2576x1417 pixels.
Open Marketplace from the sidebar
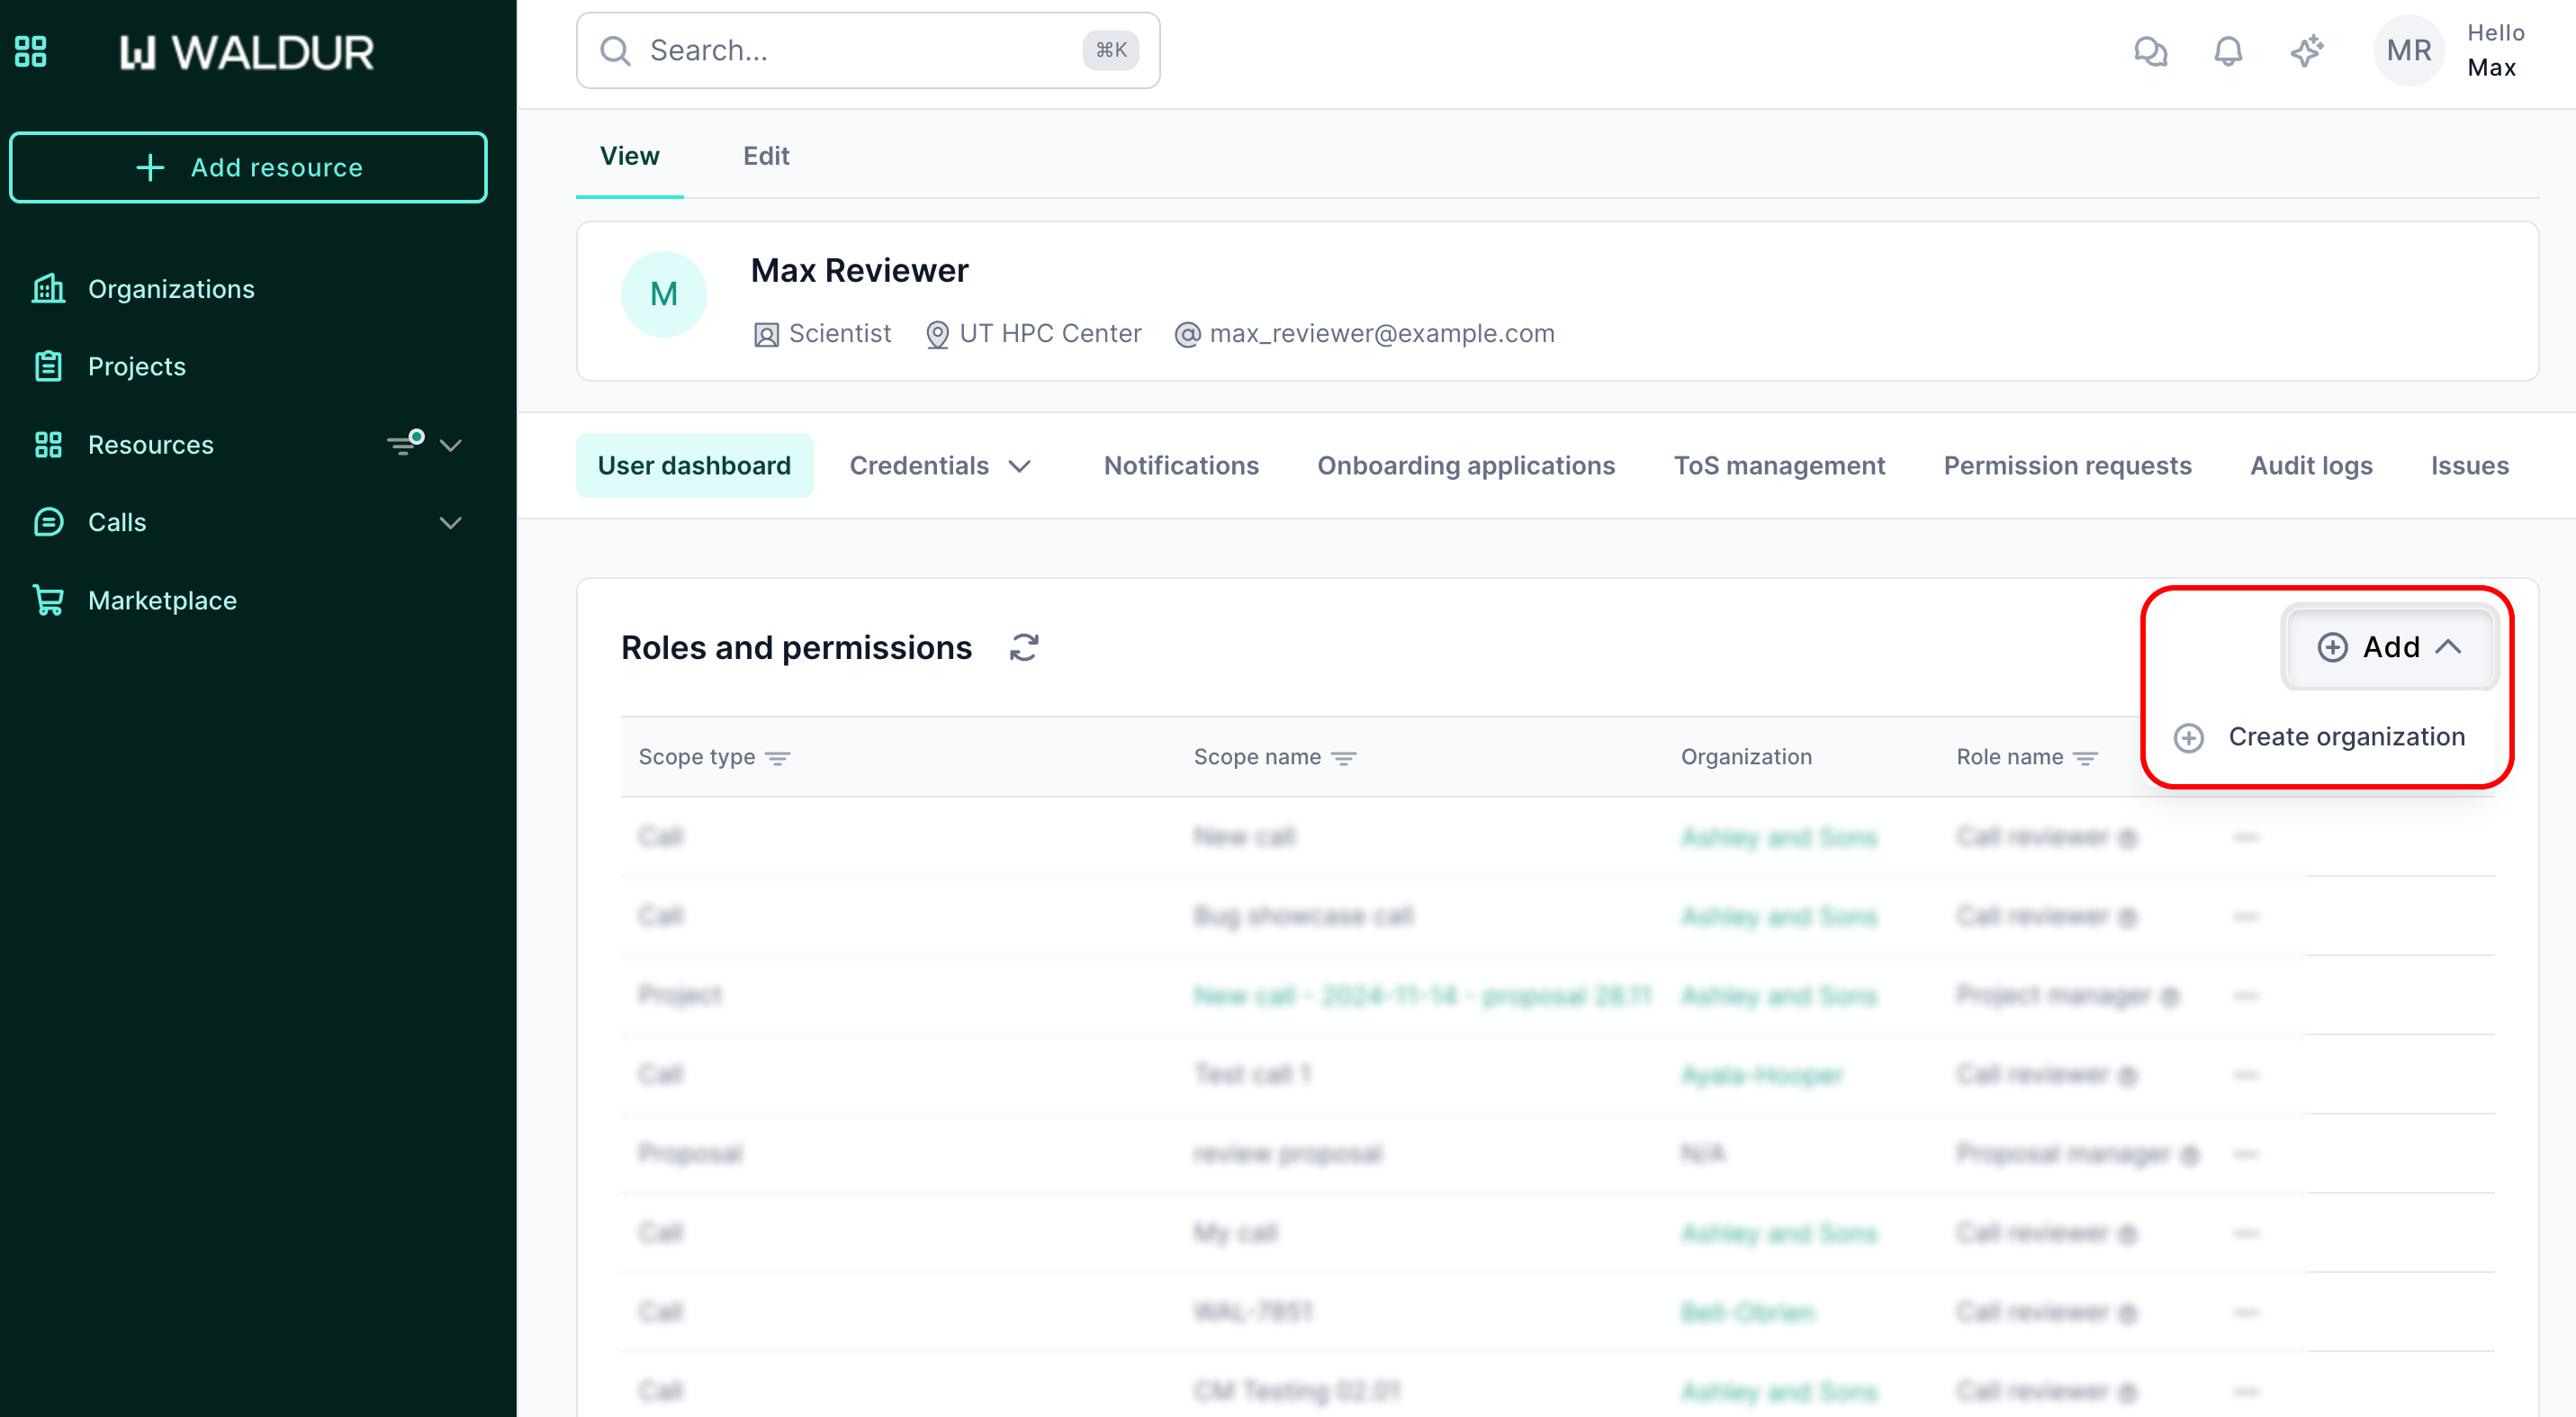click(162, 600)
